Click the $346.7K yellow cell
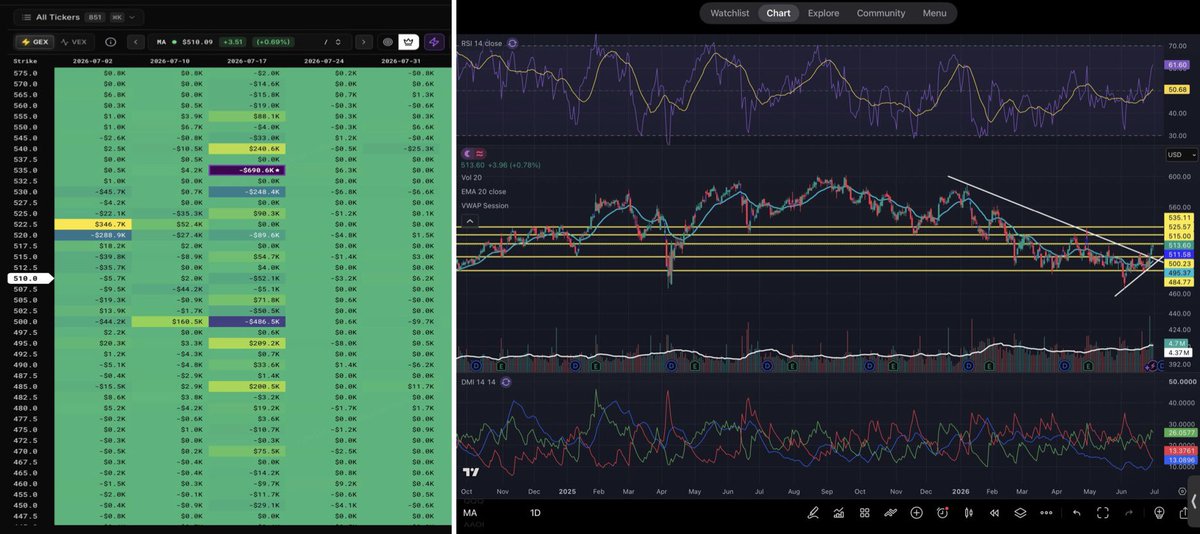 tap(91, 224)
